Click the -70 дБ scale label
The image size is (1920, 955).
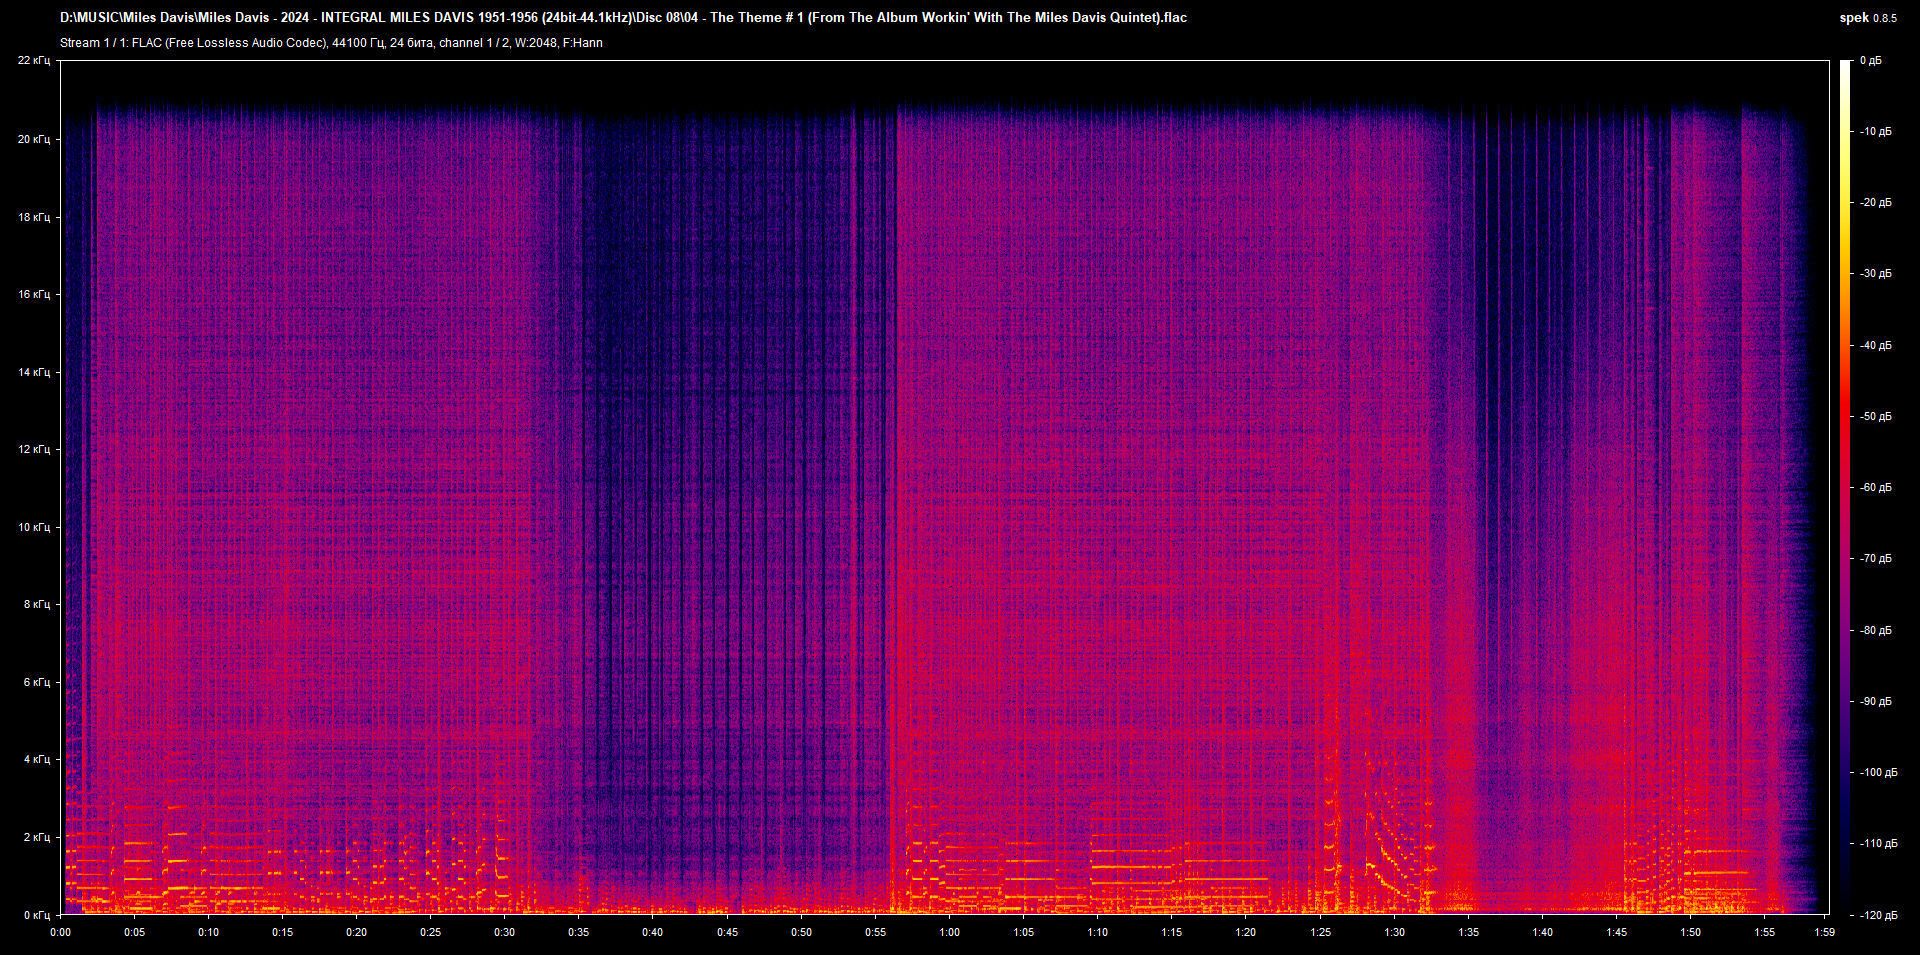(1875, 559)
